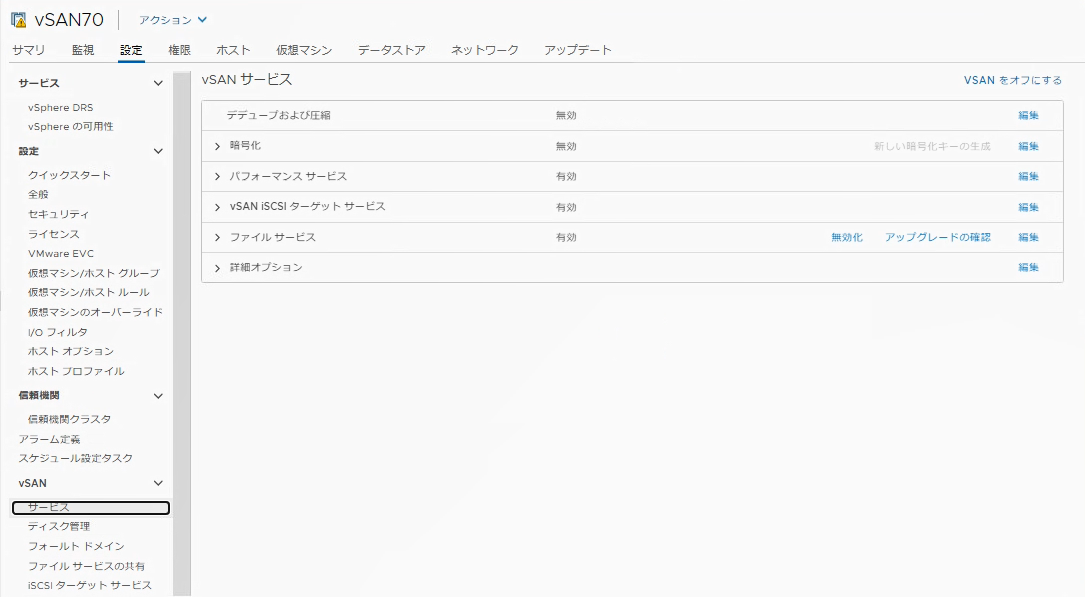Open ディスク管理 under vSAN
The image size is (1085, 597).
(x=59, y=526)
